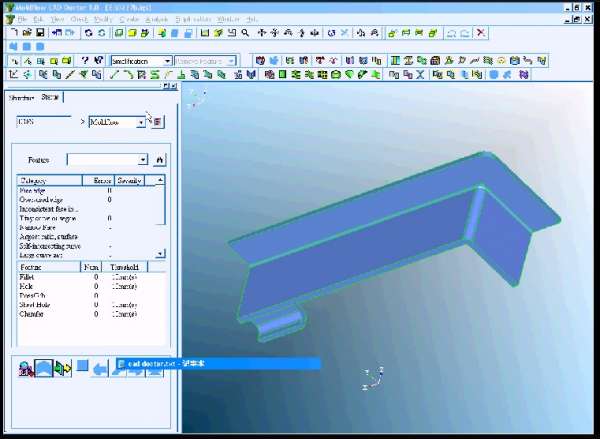
Task: Click the Category list scroll-down arrow
Action: (160, 253)
